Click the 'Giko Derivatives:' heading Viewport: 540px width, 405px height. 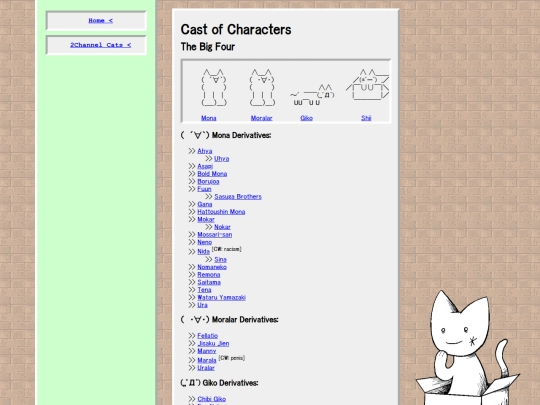click(230, 383)
